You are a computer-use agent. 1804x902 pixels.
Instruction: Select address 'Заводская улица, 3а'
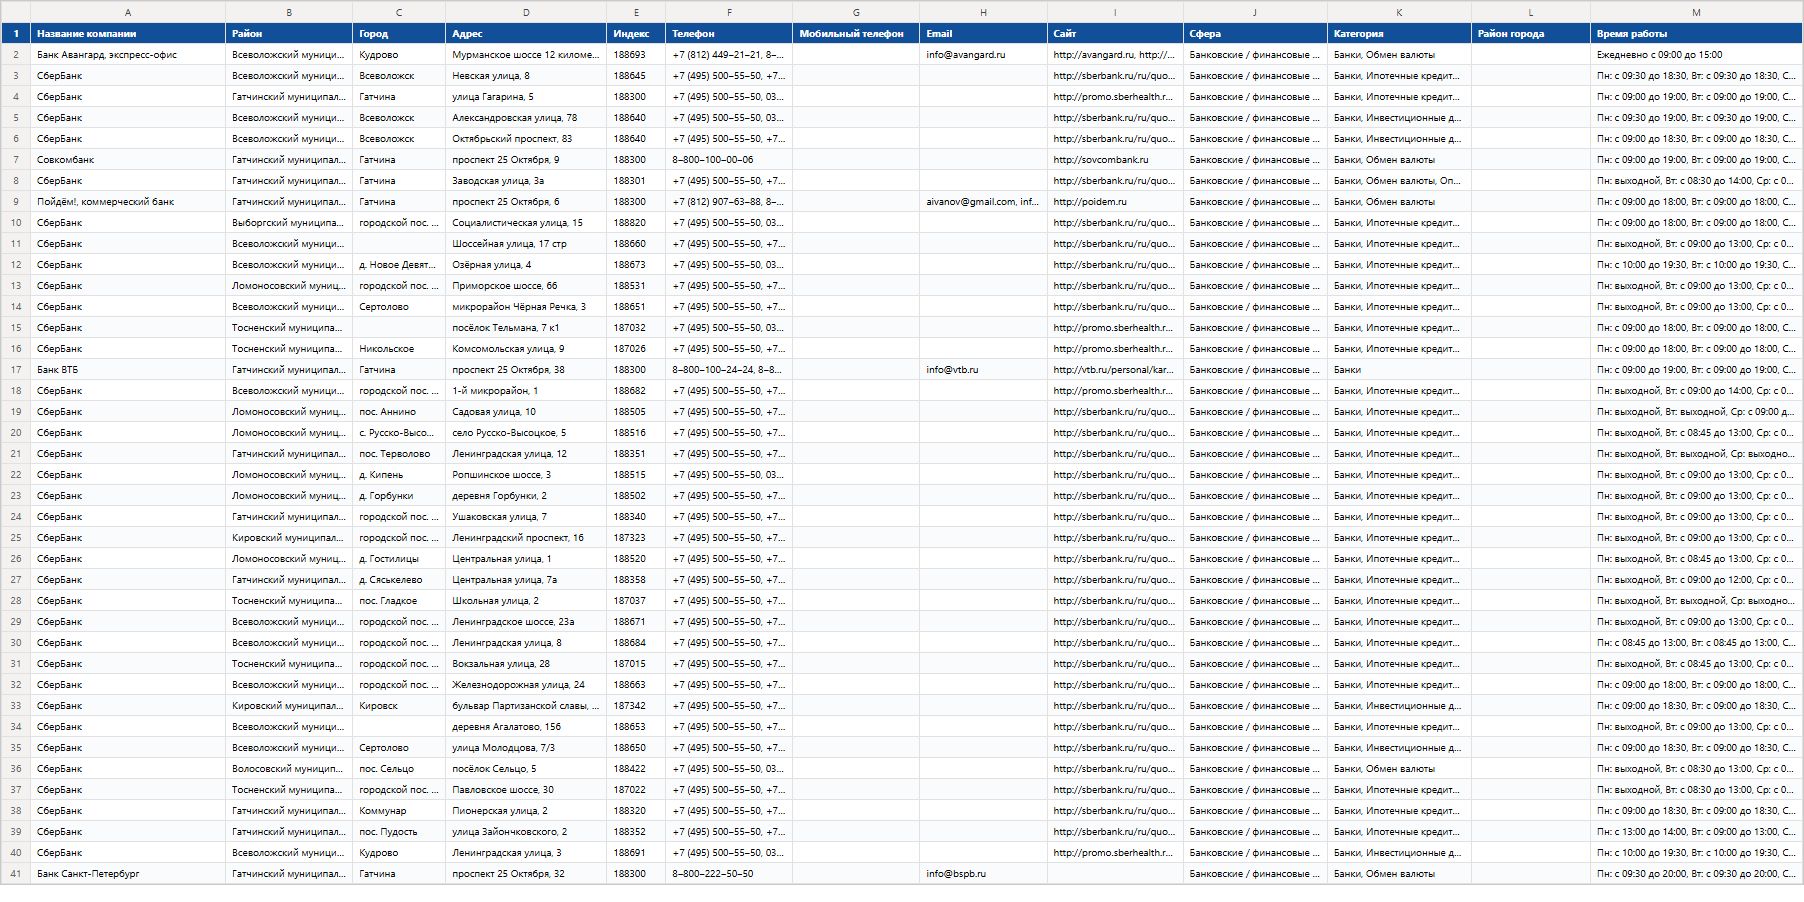[526, 181]
